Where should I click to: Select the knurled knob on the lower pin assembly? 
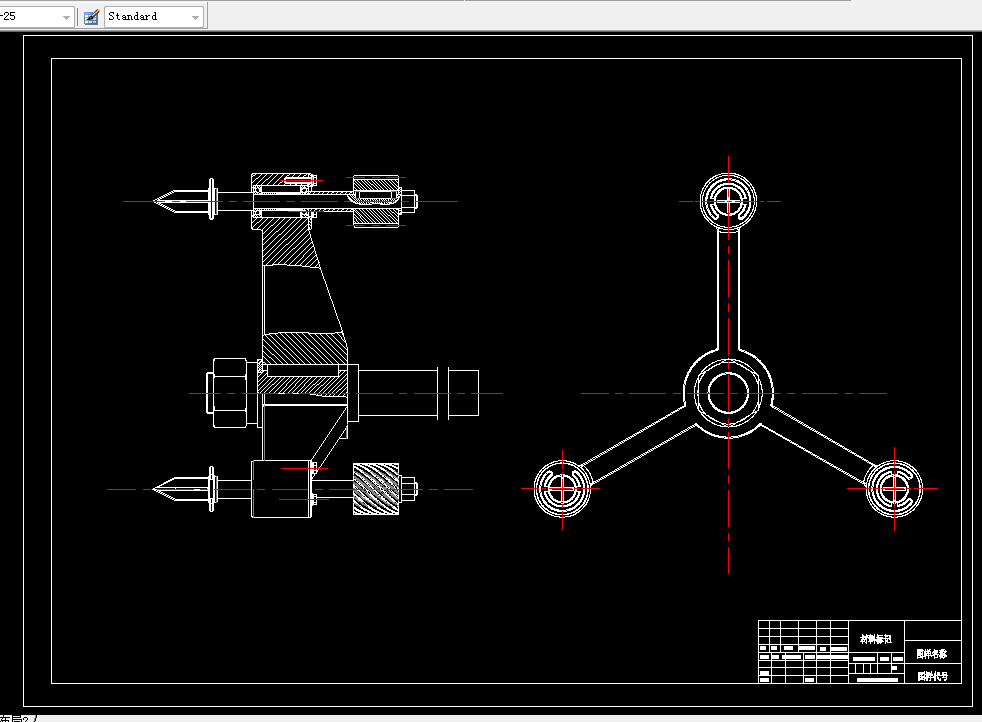(376, 489)
